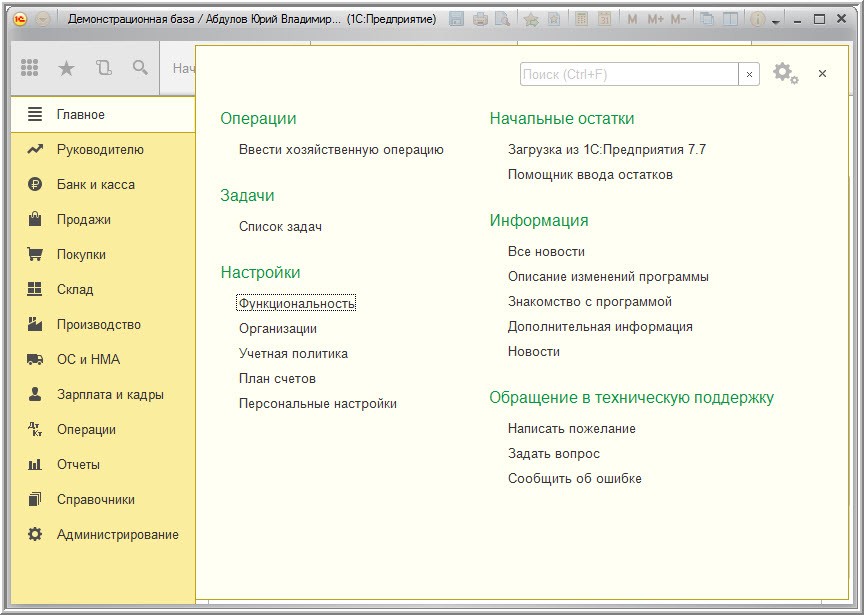864x615 pixels.
Task: Open the menu settings gear icon
Action: (784, 73)
